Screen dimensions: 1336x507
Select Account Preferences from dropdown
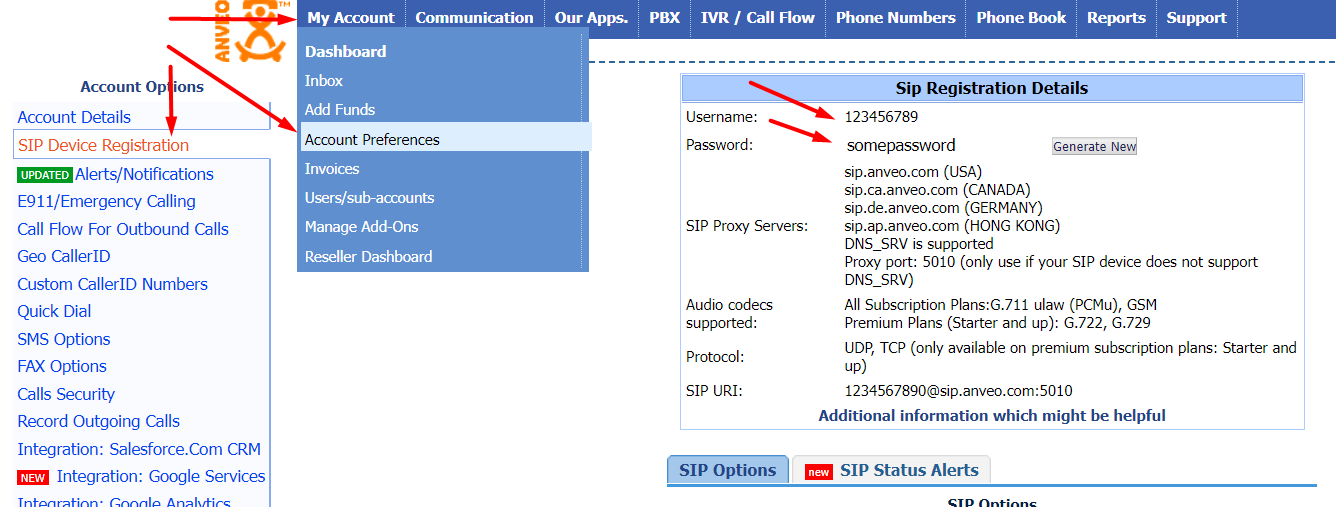tap(372, 140)
